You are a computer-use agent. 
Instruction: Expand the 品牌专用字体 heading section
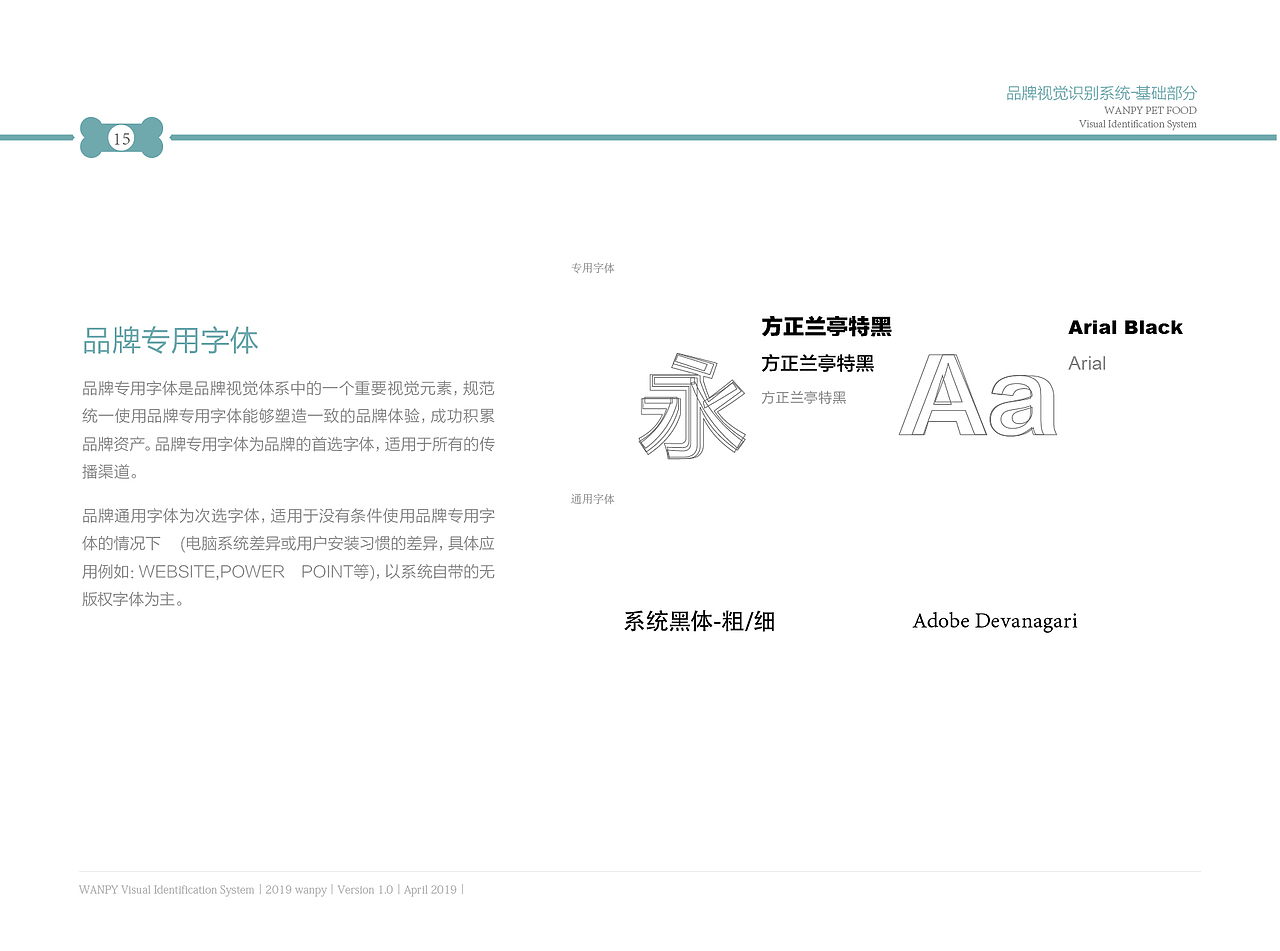pyautogui.click(x=170, y=341)
